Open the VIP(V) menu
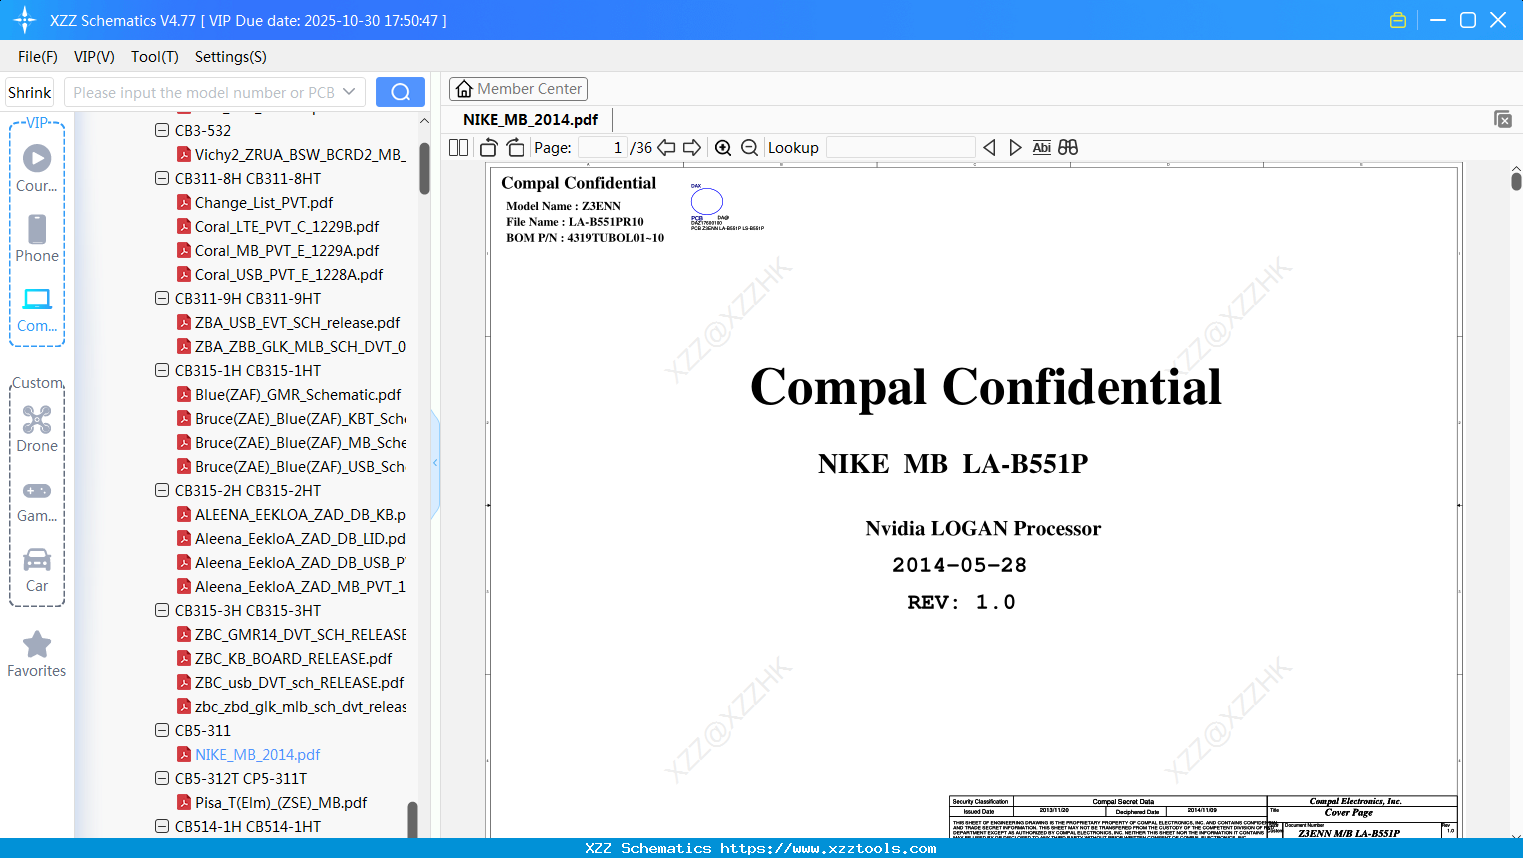This screenshot has height=858, width=1523. click(x=94, y=57)
